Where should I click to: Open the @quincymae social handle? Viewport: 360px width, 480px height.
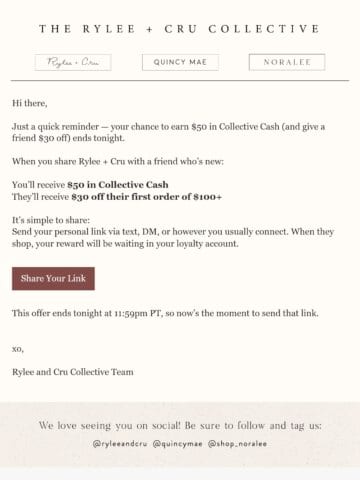coord(177,444)
